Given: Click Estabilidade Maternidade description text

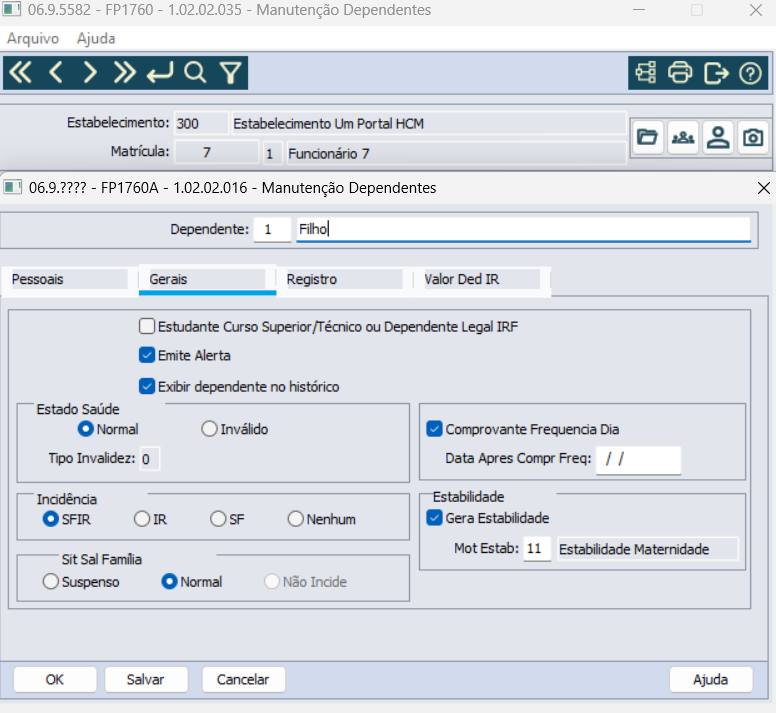Looking at the screenshot, I should 634,549.
